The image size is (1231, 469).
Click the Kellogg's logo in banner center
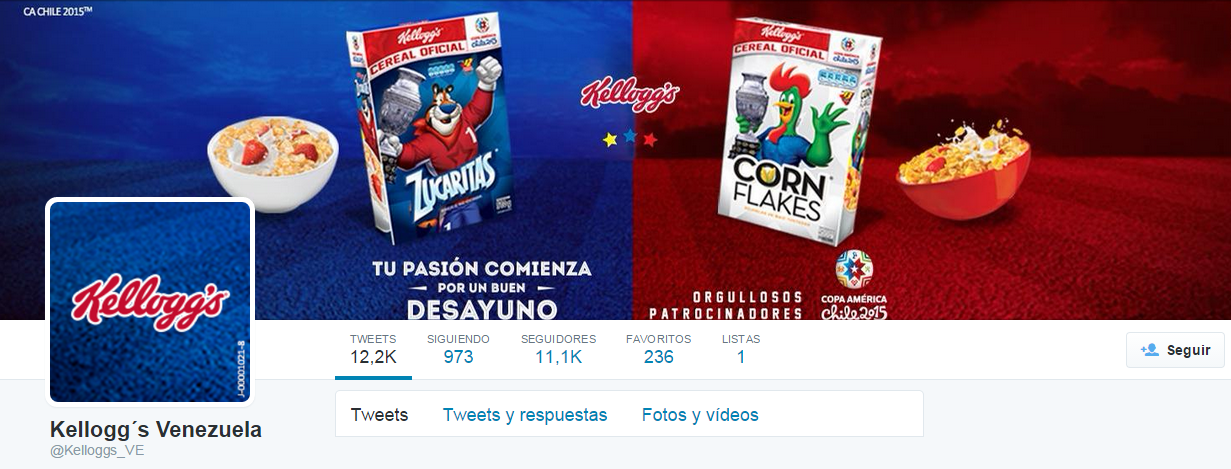[630, 95]
